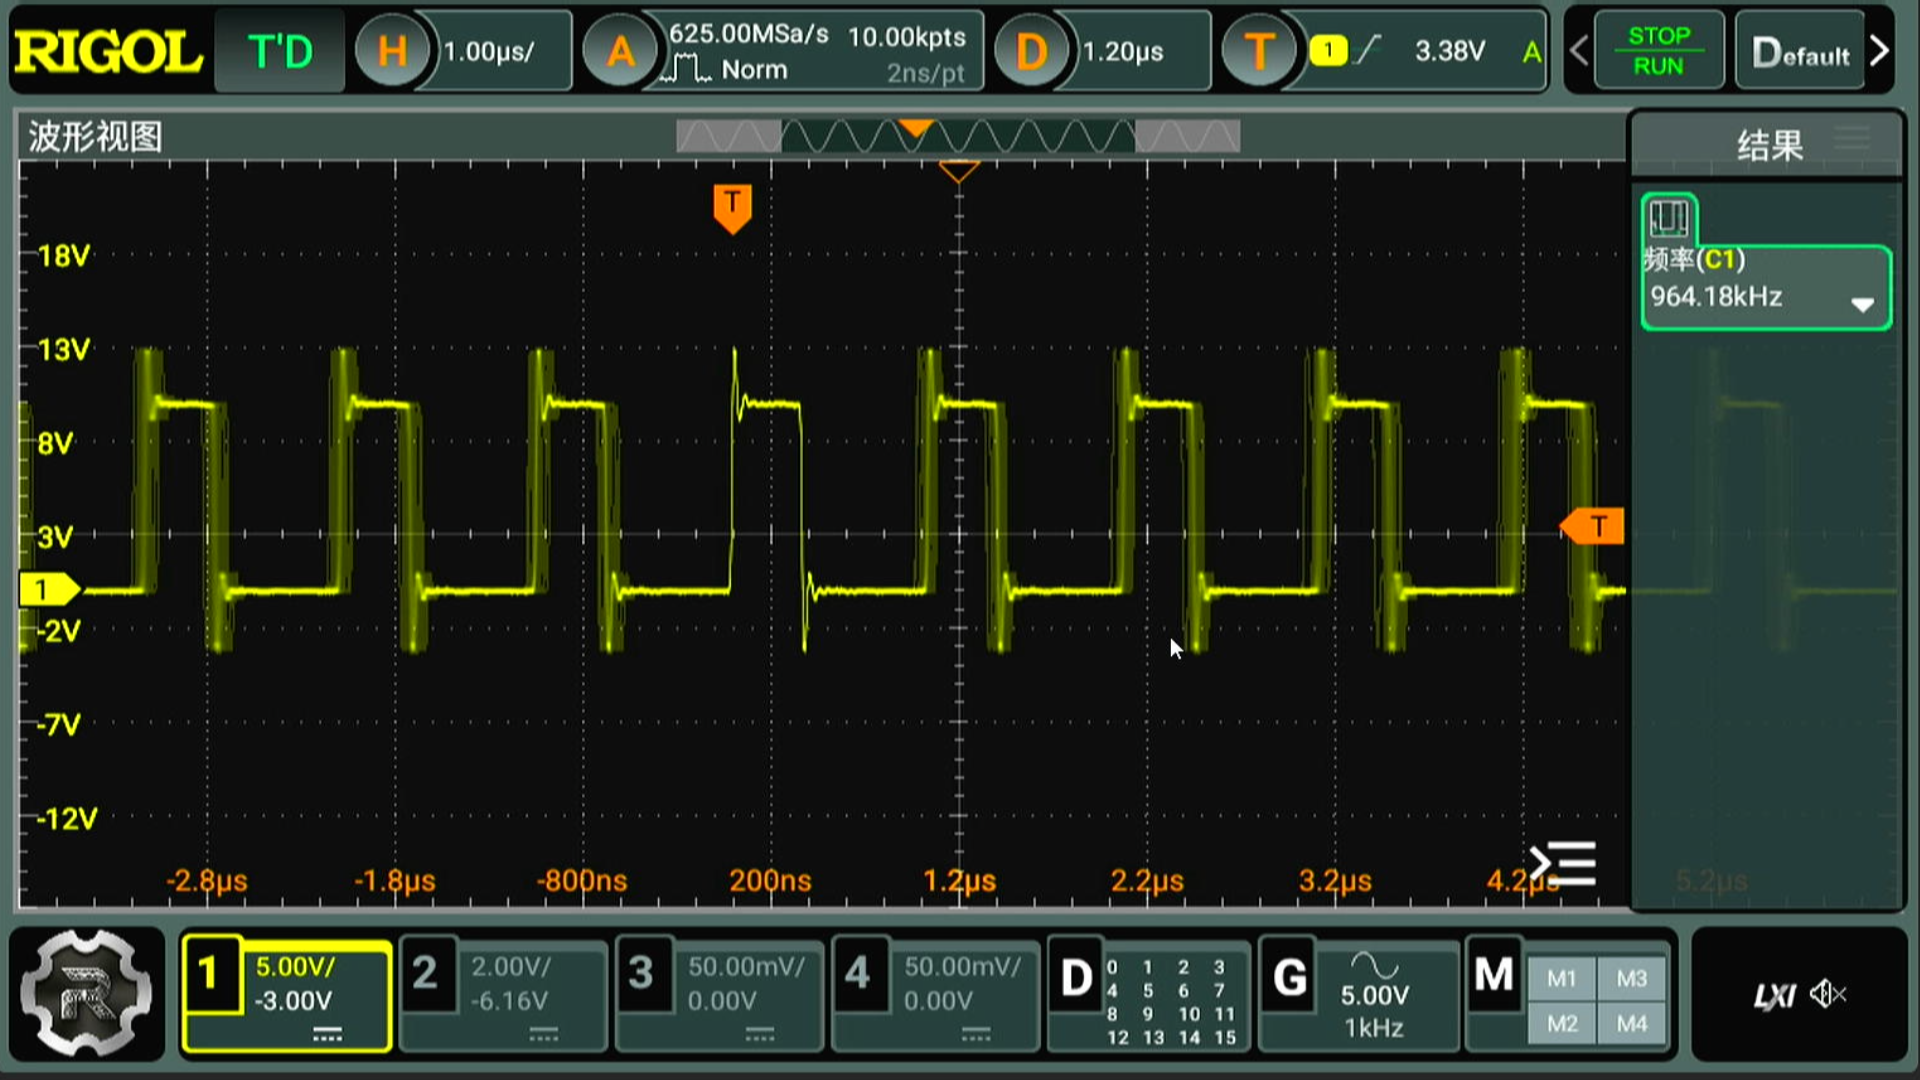The height and width of the screenshot is (1080, 1920).
Task: Open the results list menu icon
Action: tap(1852, 138)
